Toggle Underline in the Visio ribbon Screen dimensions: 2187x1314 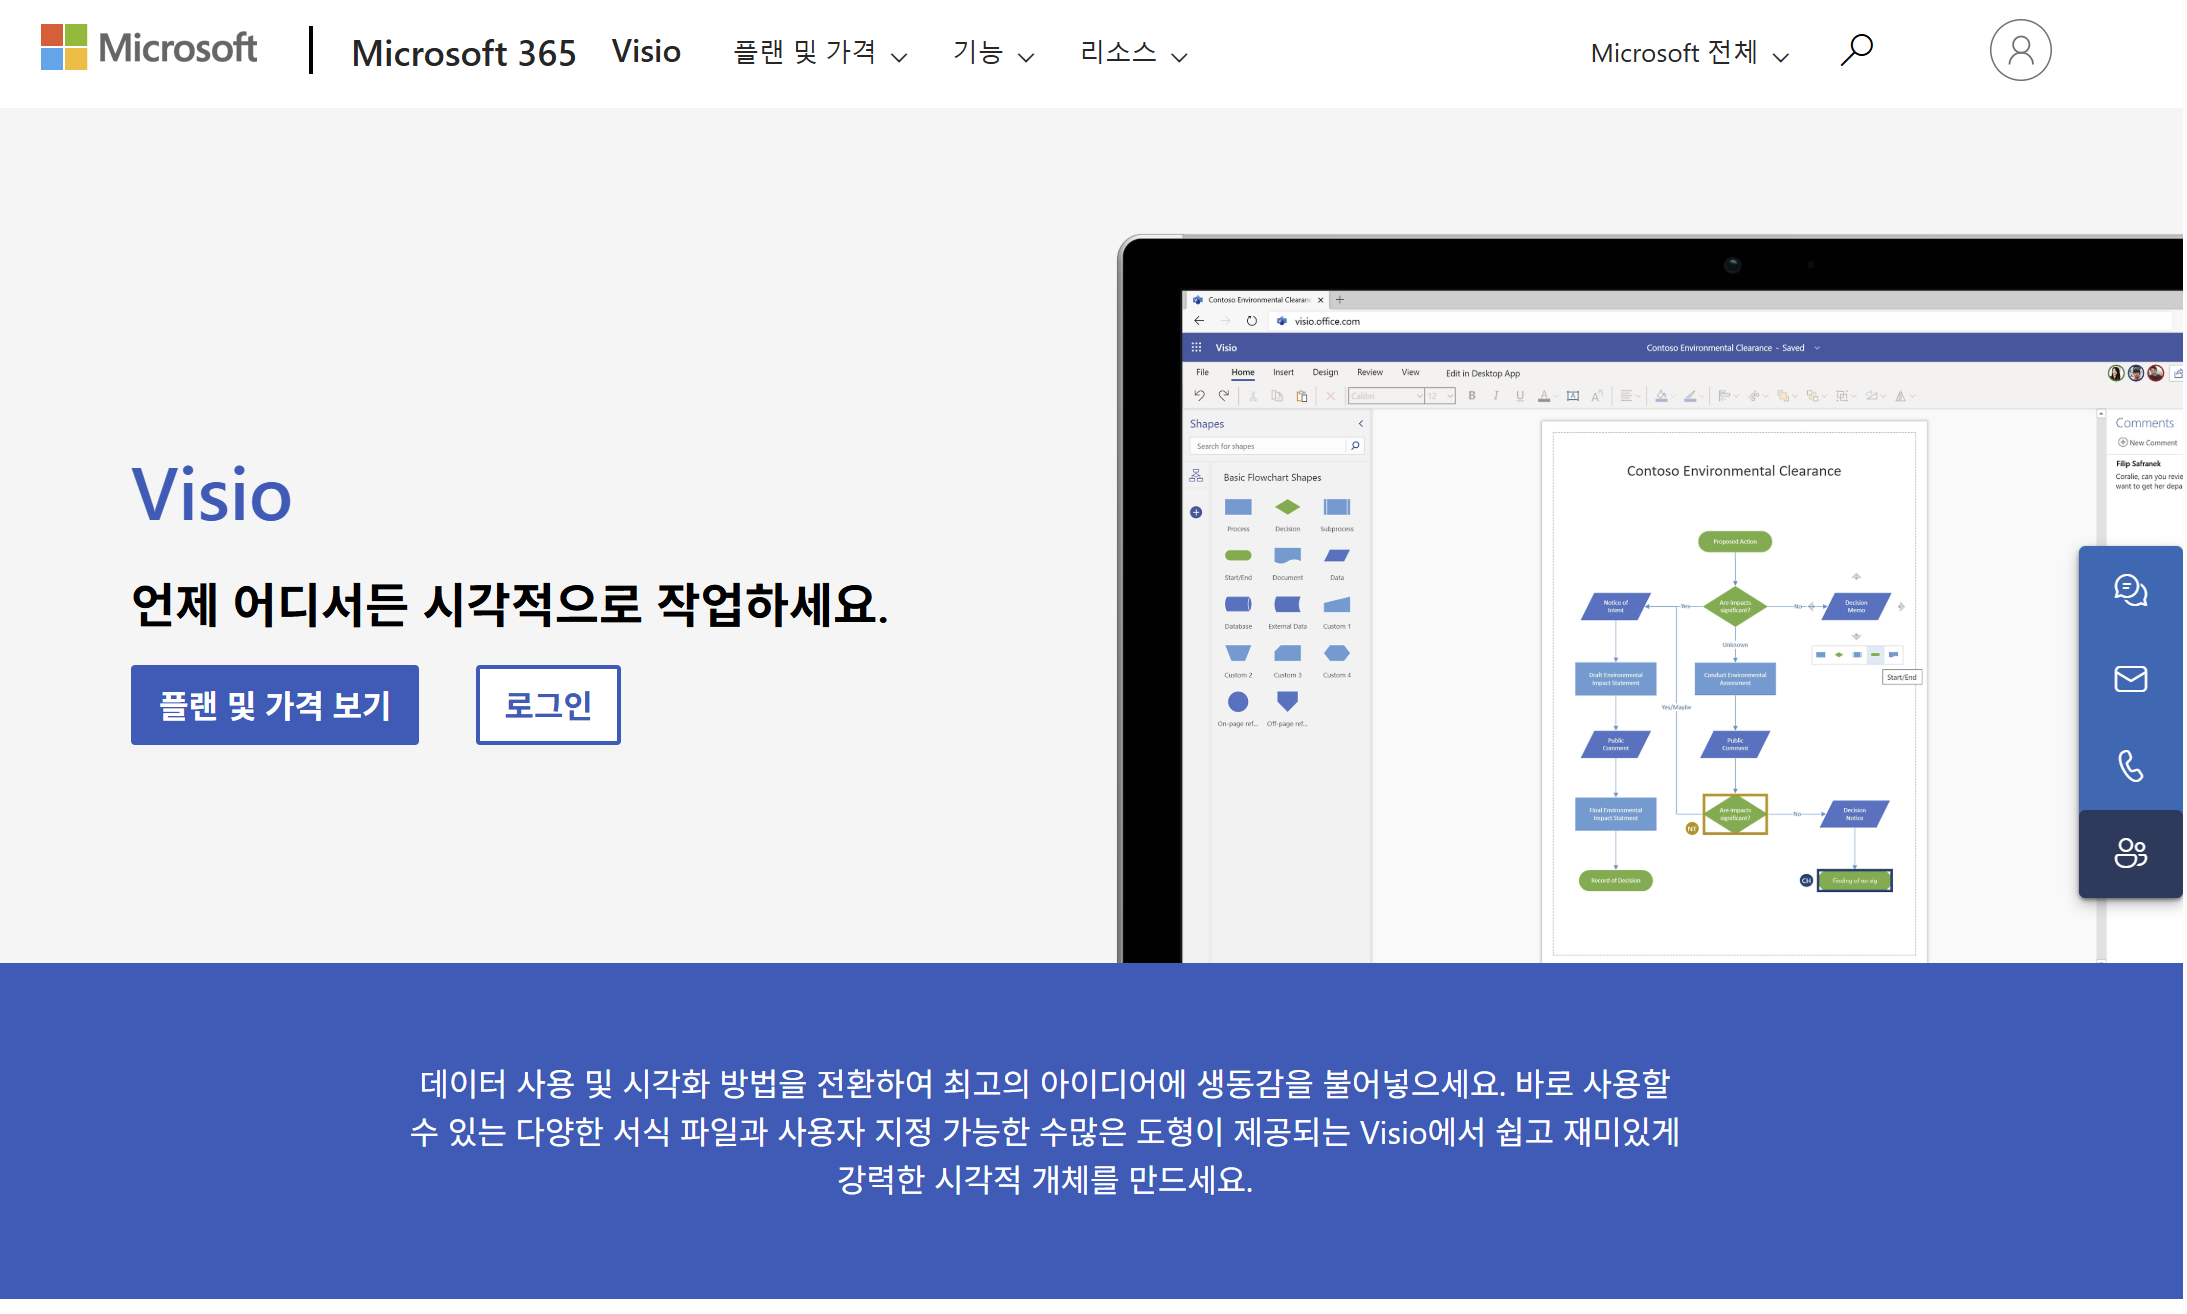[1520, 396]
